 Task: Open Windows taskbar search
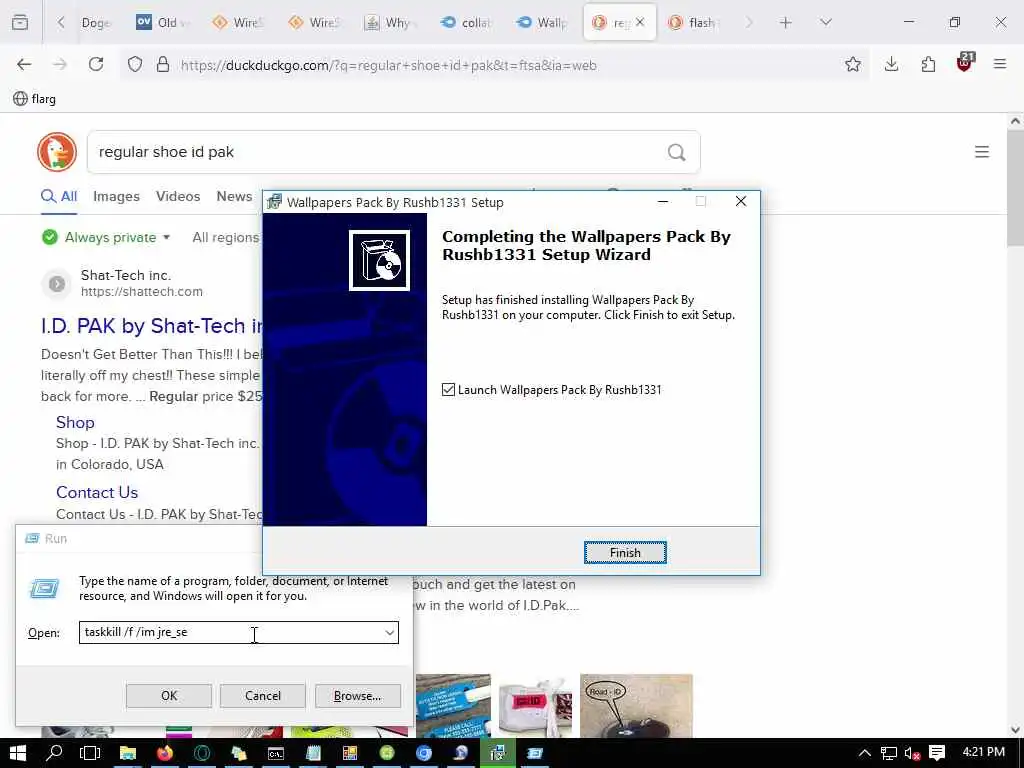[x=54, y=753]
